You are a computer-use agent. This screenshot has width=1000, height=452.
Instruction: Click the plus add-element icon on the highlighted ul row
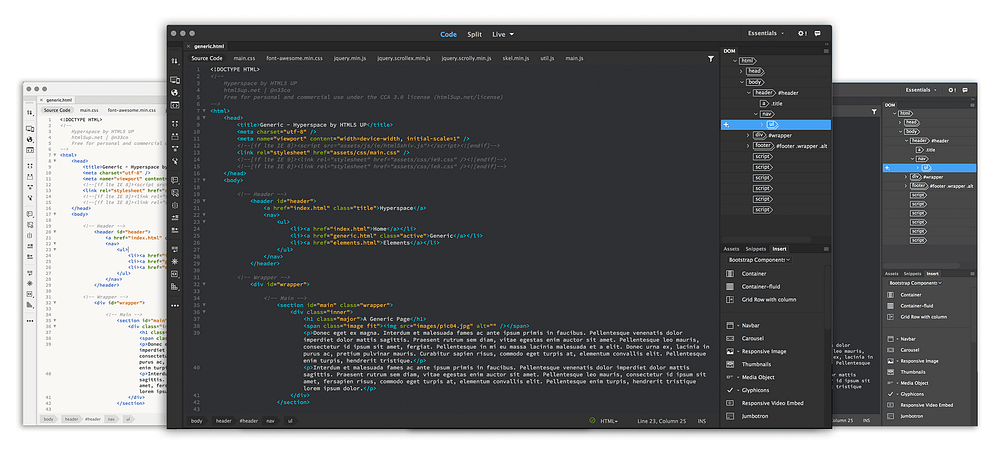pos(726,125)
